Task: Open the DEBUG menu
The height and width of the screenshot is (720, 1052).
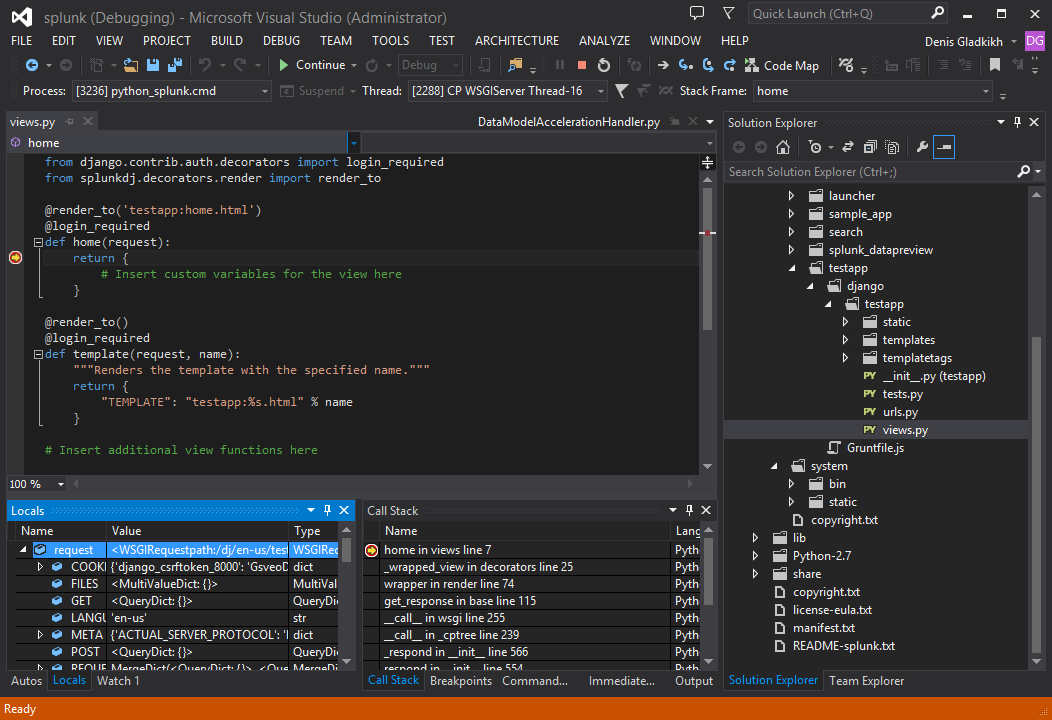Action: pyautogui.click(x=281, y=41)
